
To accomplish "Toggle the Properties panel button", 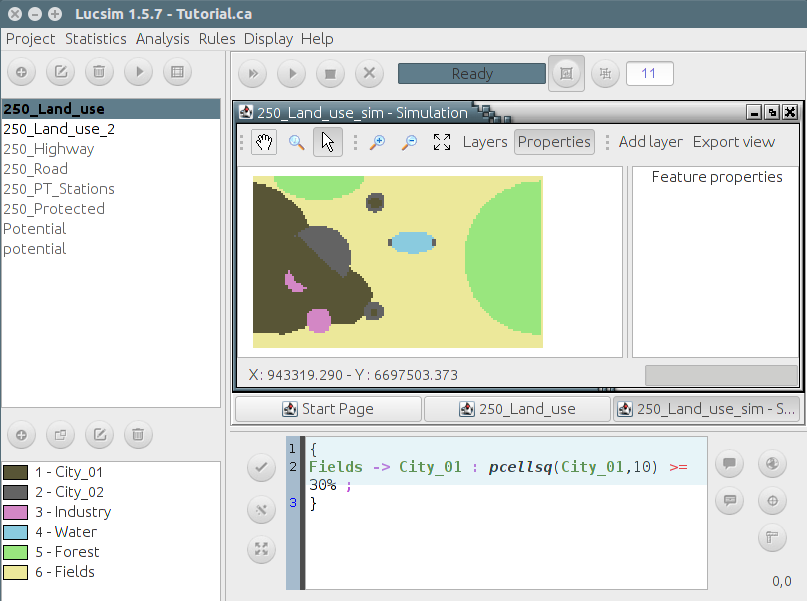I will 554,142.
